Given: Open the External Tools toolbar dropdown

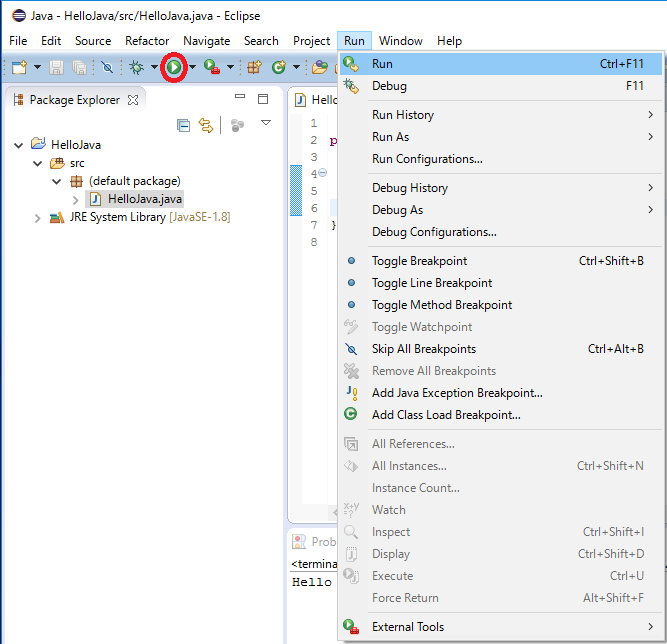Looking at the screenshot, I should [230, 67].
